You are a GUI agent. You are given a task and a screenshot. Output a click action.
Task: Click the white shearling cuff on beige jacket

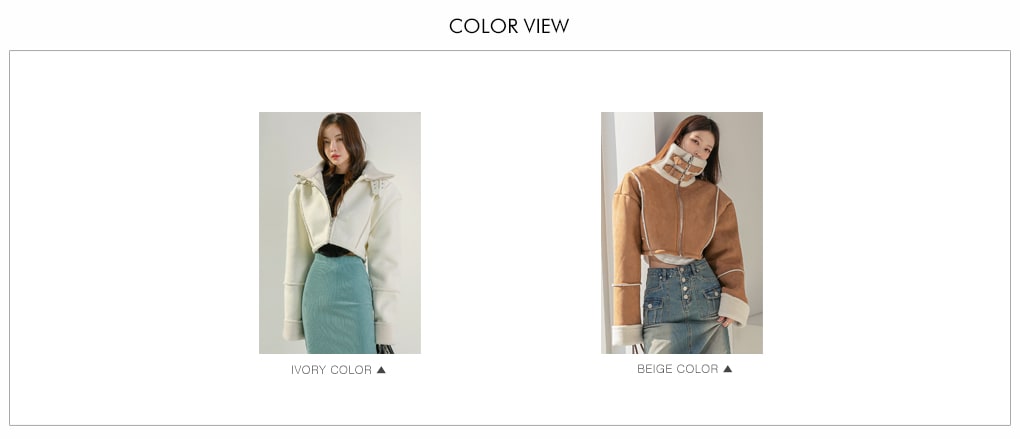point(735,307)
